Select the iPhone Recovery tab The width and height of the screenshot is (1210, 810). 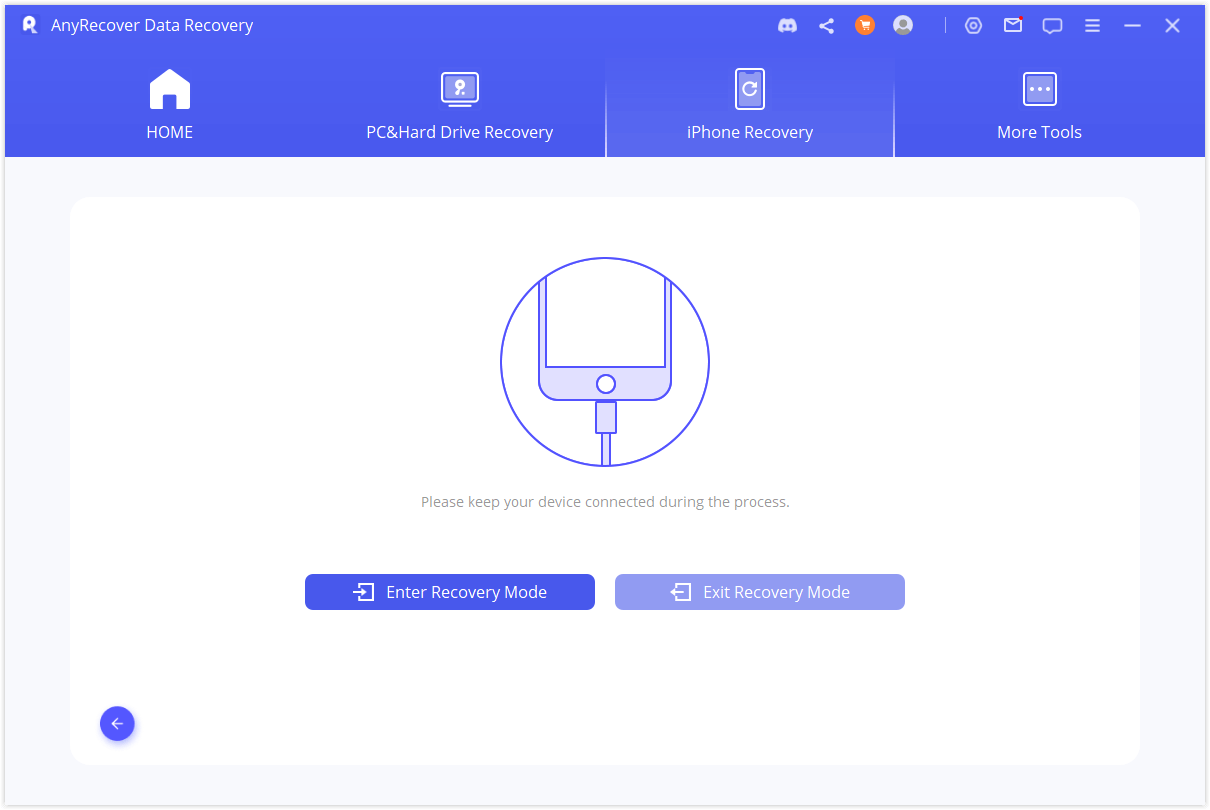click(750, 106)
